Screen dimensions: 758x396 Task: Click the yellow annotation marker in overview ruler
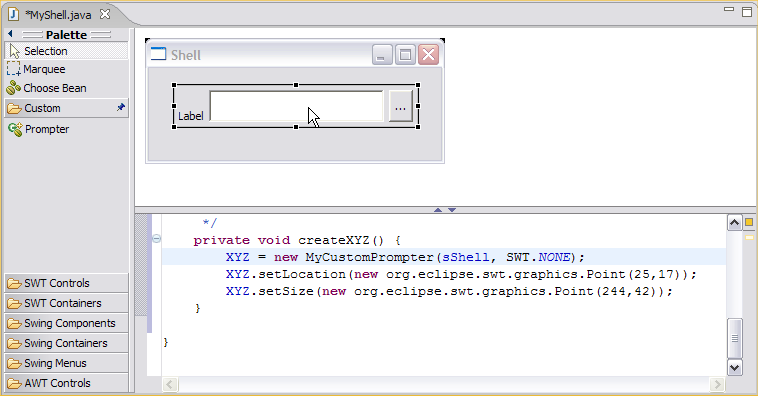[749, 237]
